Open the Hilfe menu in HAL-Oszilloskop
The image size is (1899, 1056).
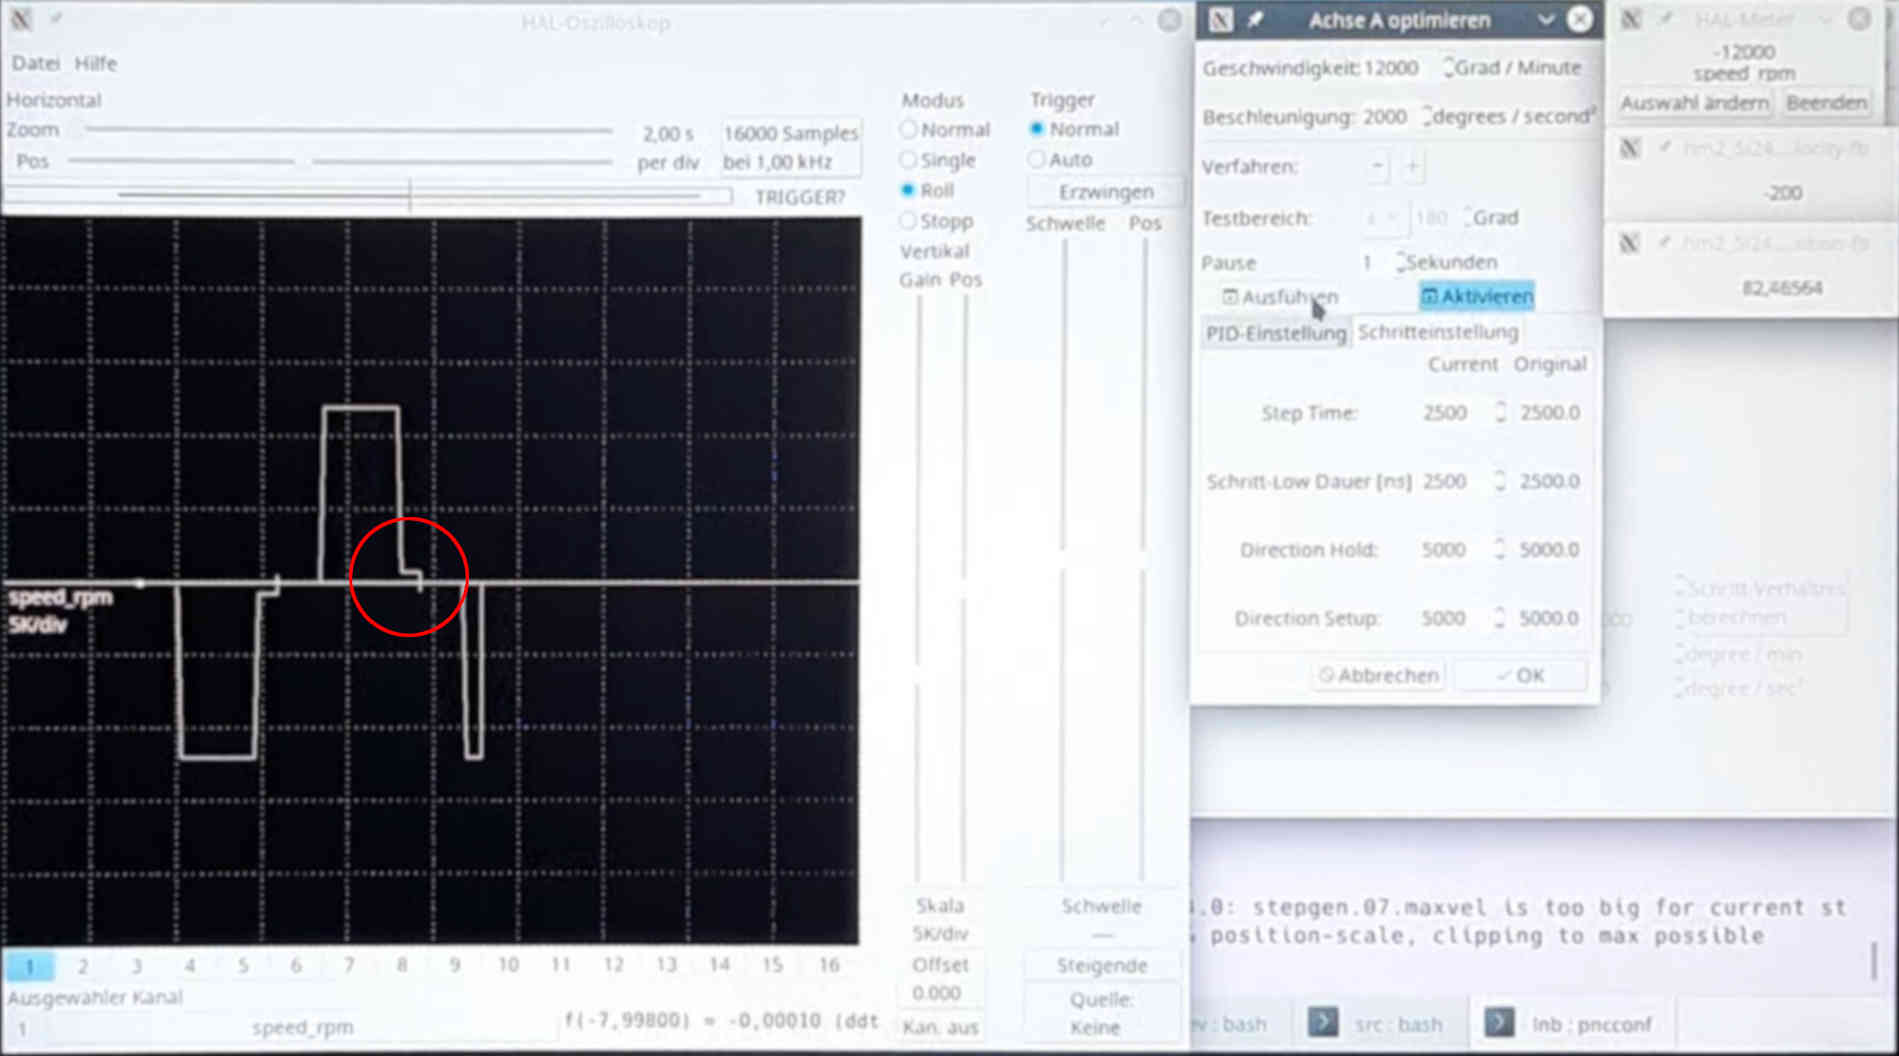[95, 63]
